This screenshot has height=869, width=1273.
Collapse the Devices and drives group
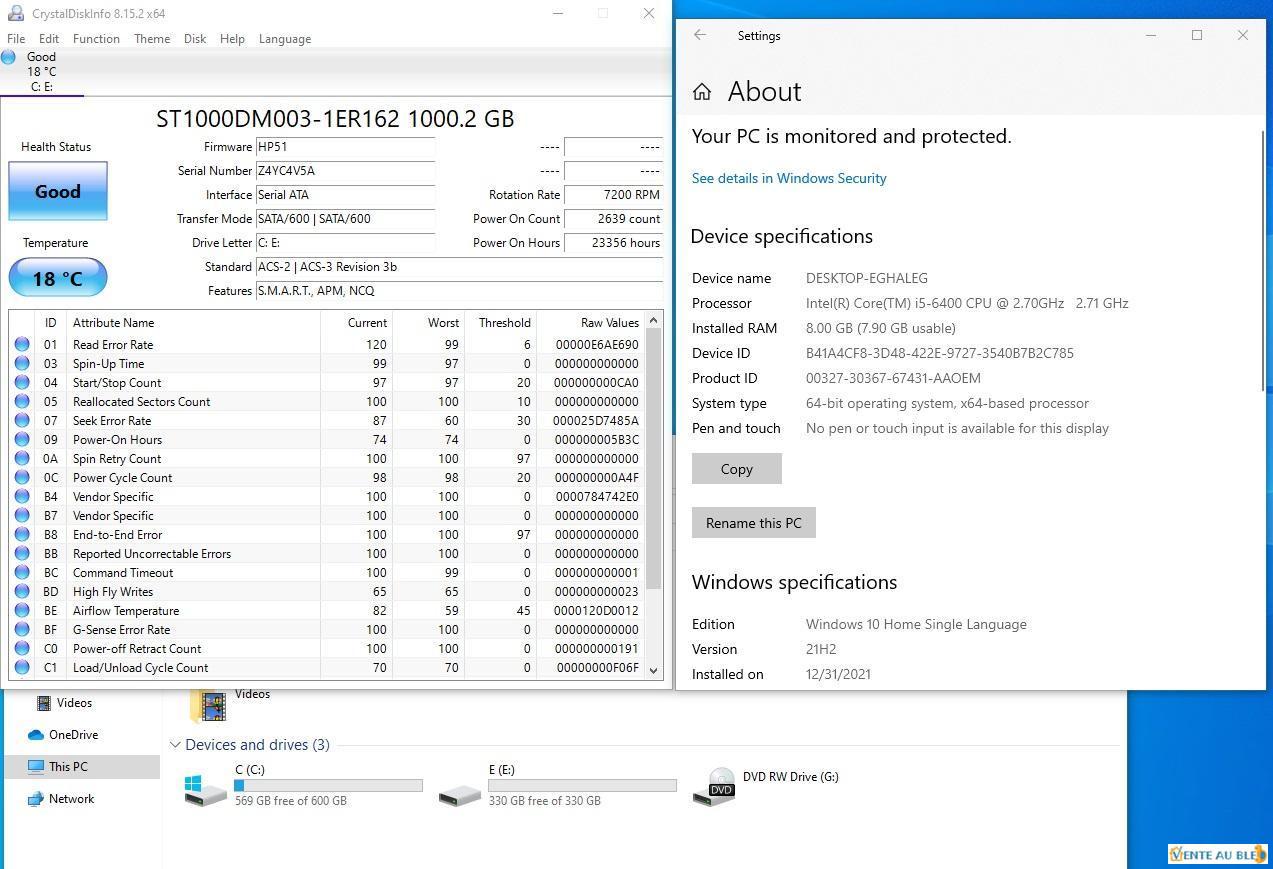[x=175, y=745]
